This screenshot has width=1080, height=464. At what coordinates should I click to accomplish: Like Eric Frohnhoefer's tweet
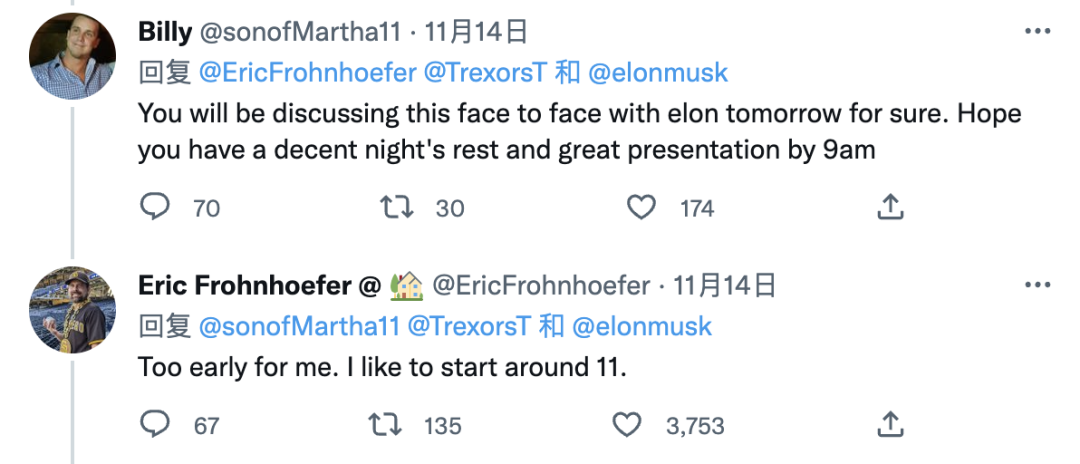point(627,425)
